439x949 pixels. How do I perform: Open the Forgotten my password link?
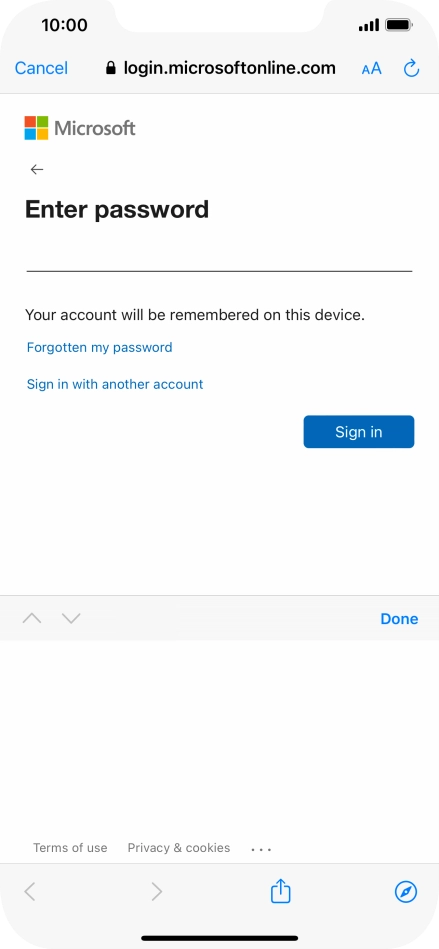pos(99,347)
